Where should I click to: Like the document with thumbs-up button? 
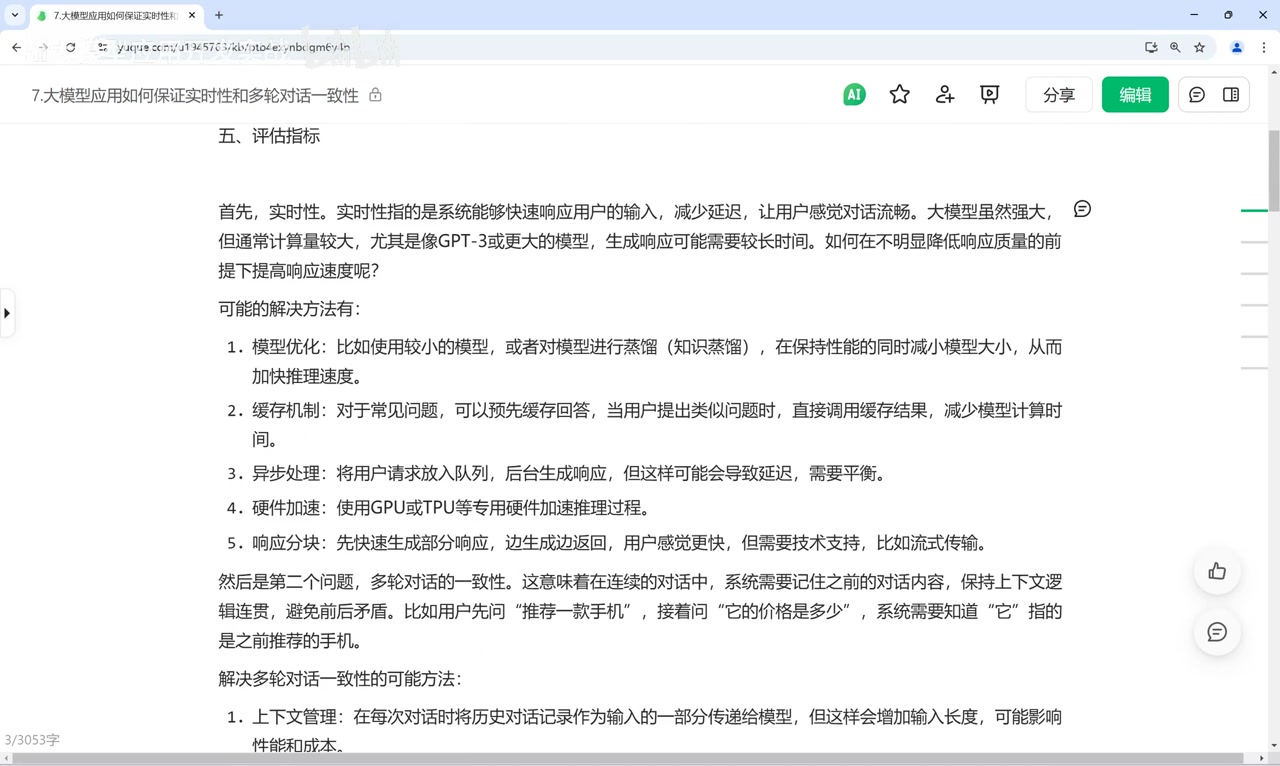point(1217,571)
